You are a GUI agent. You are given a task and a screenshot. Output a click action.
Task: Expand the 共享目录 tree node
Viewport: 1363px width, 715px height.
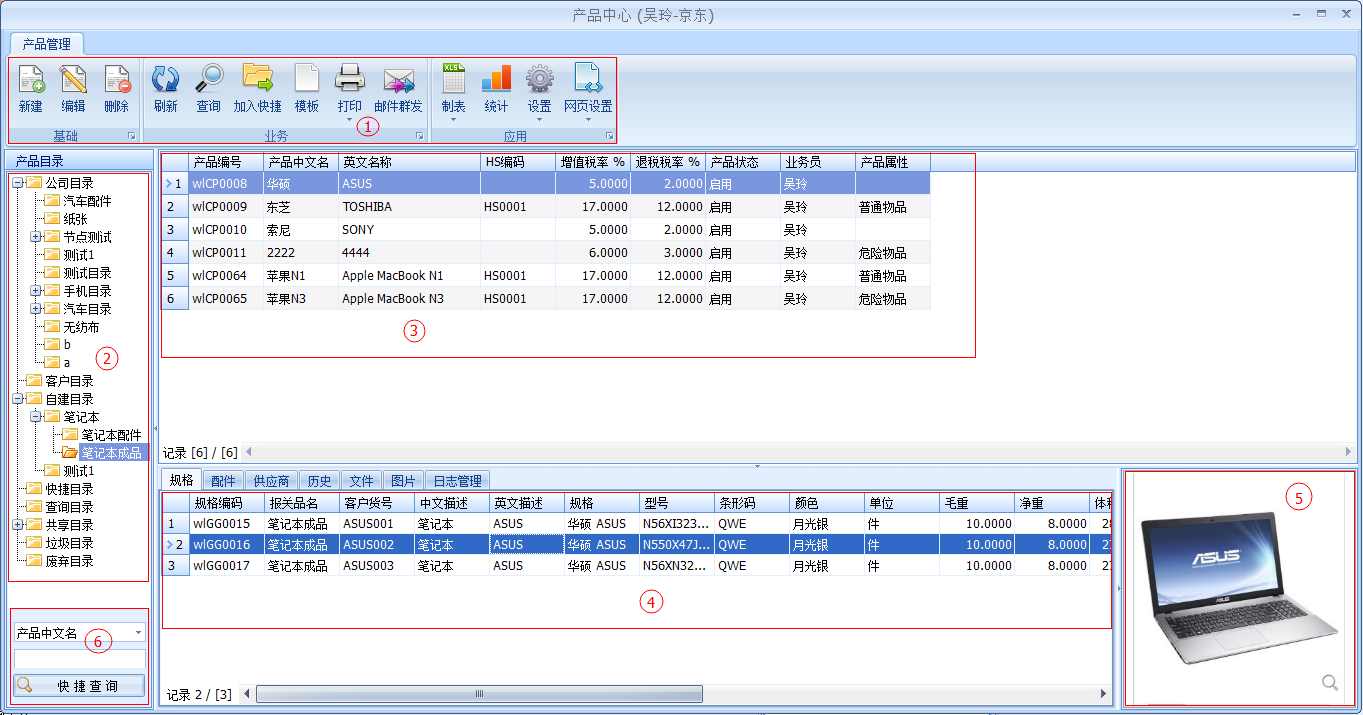pyautogui.click(x=18, y=525)
